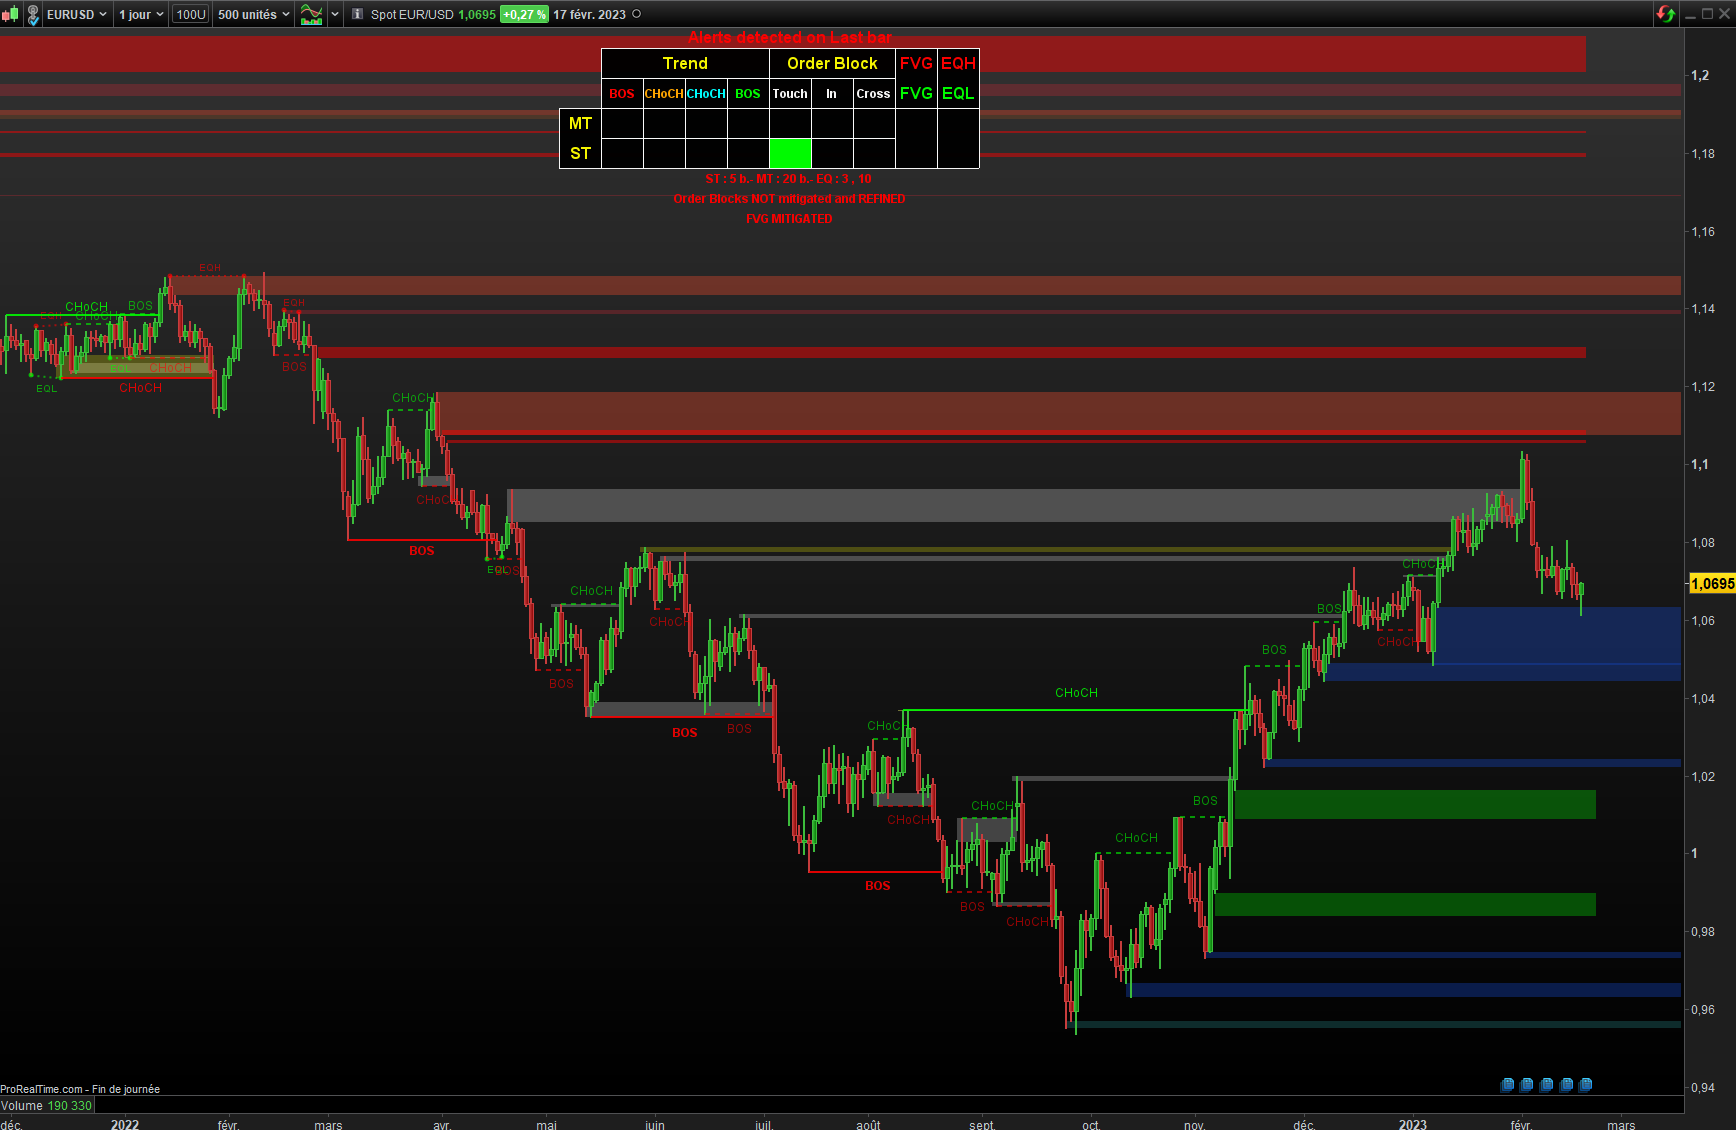Click the 0,94 price axis label
This screenshot has height=1130, width=1736.
(1703, 1087)
